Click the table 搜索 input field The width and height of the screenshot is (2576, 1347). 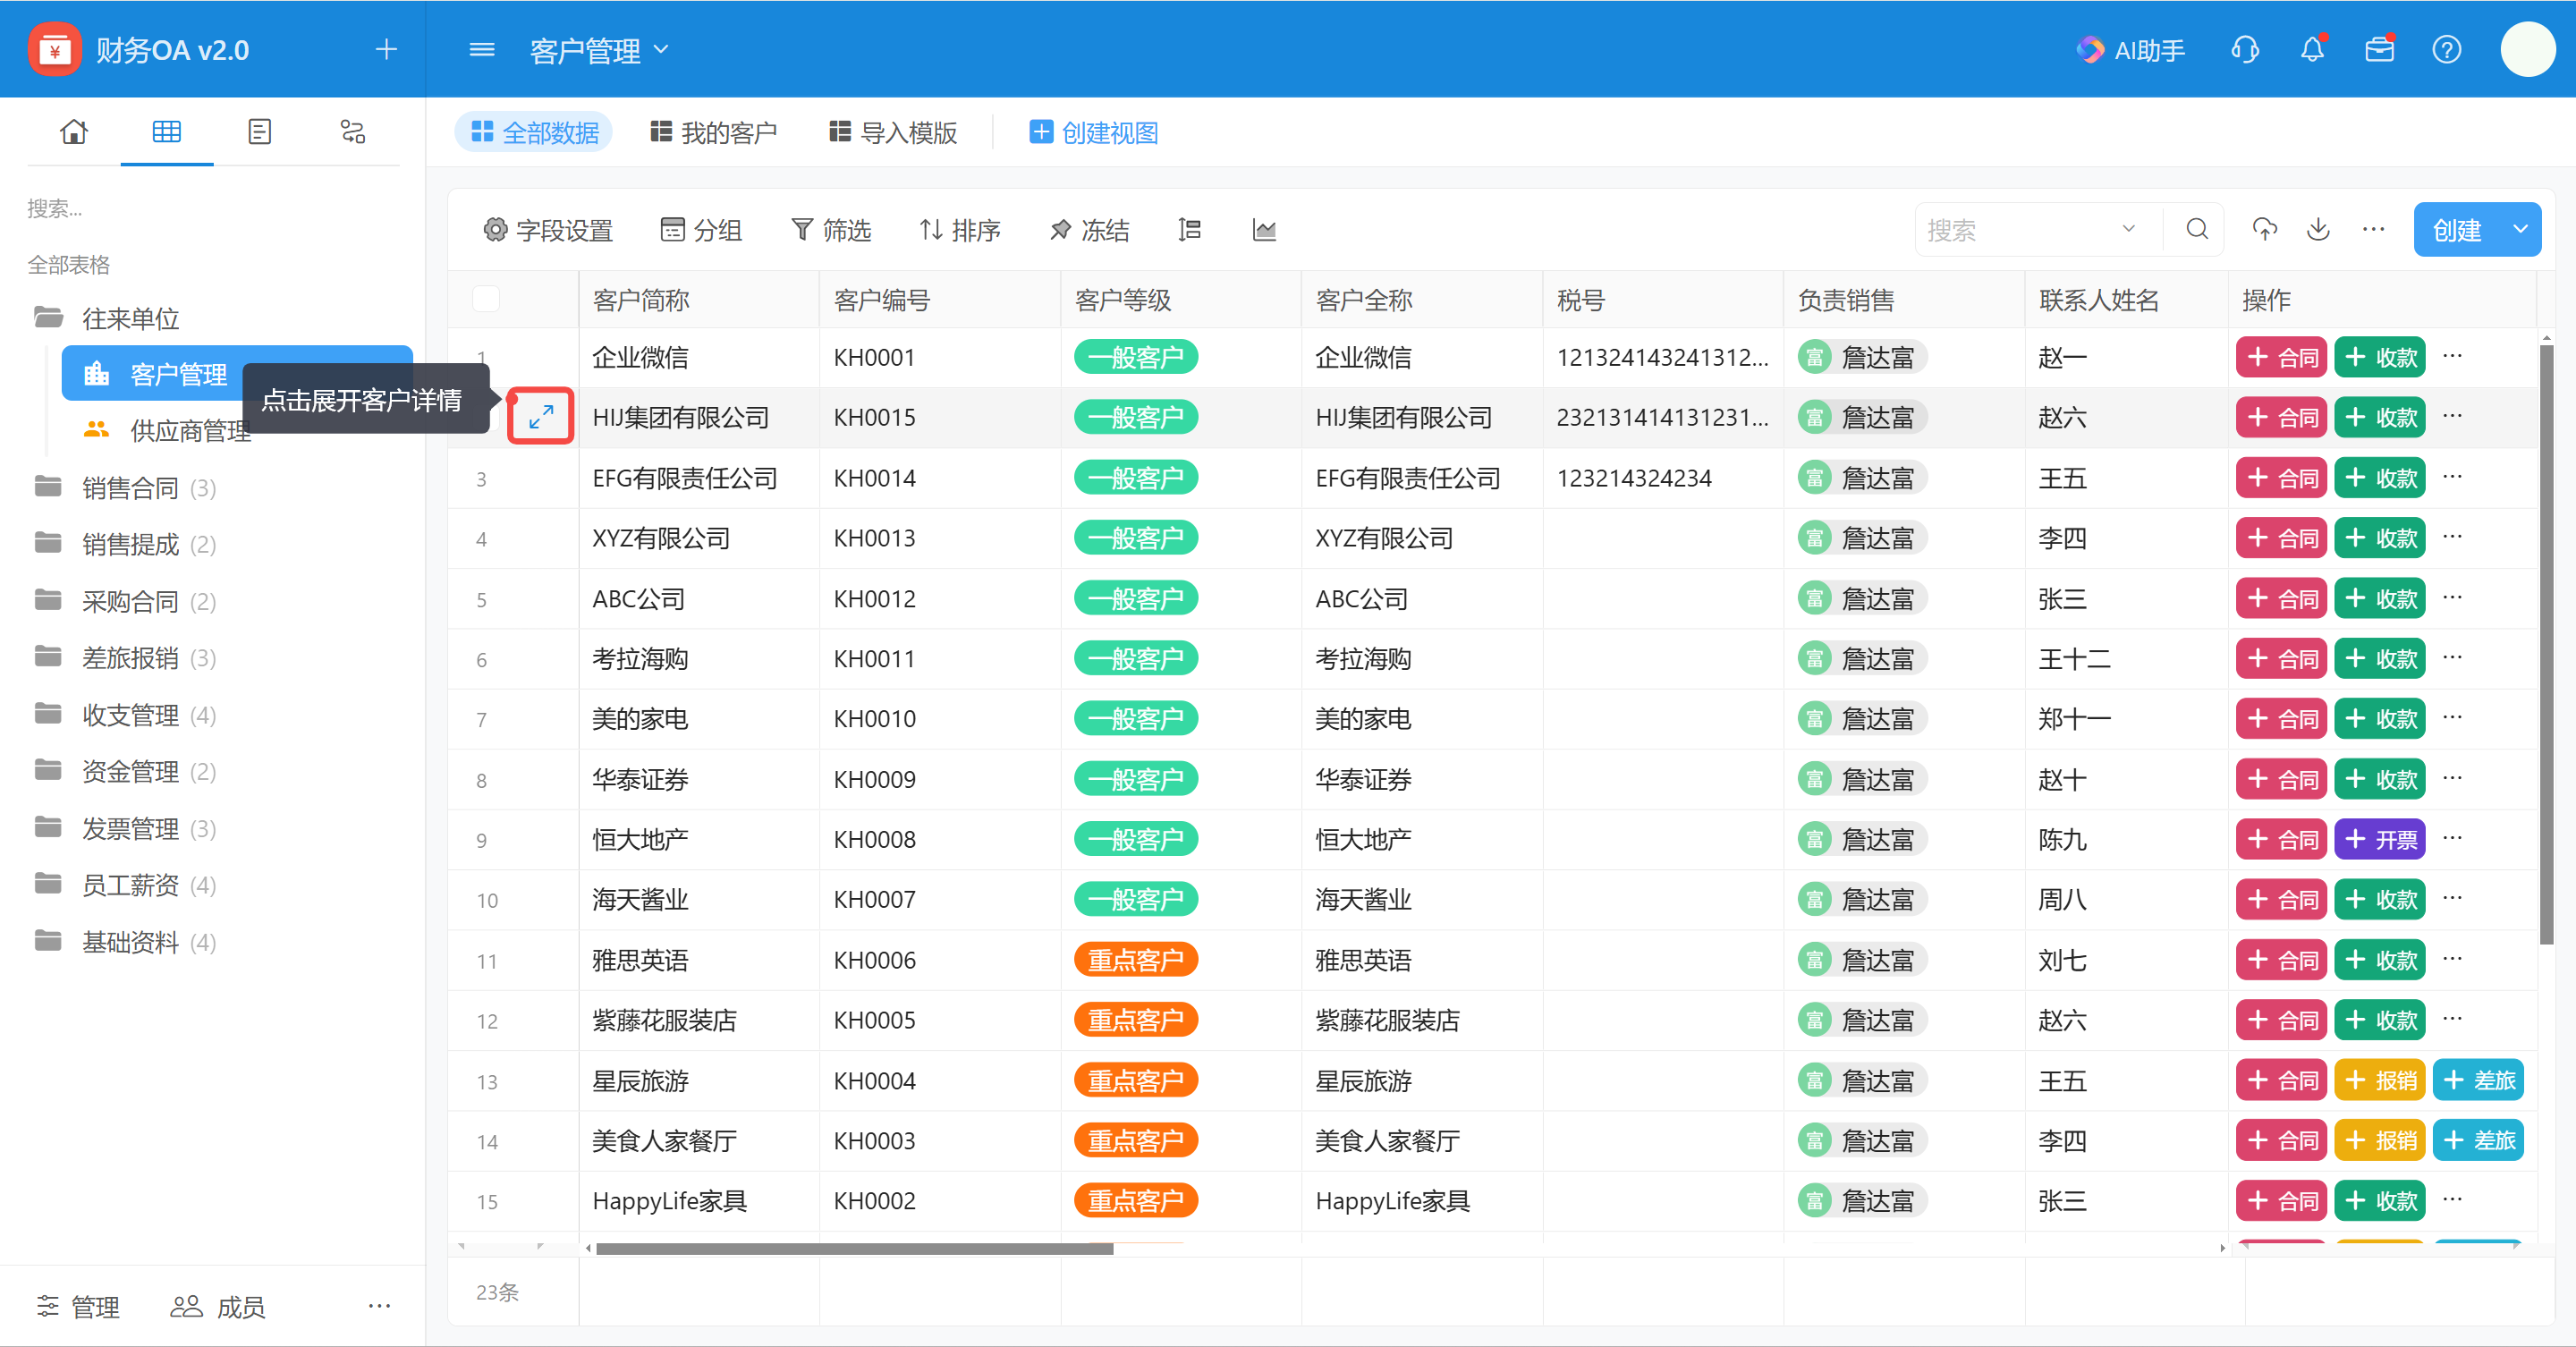tap(2020, 230)
